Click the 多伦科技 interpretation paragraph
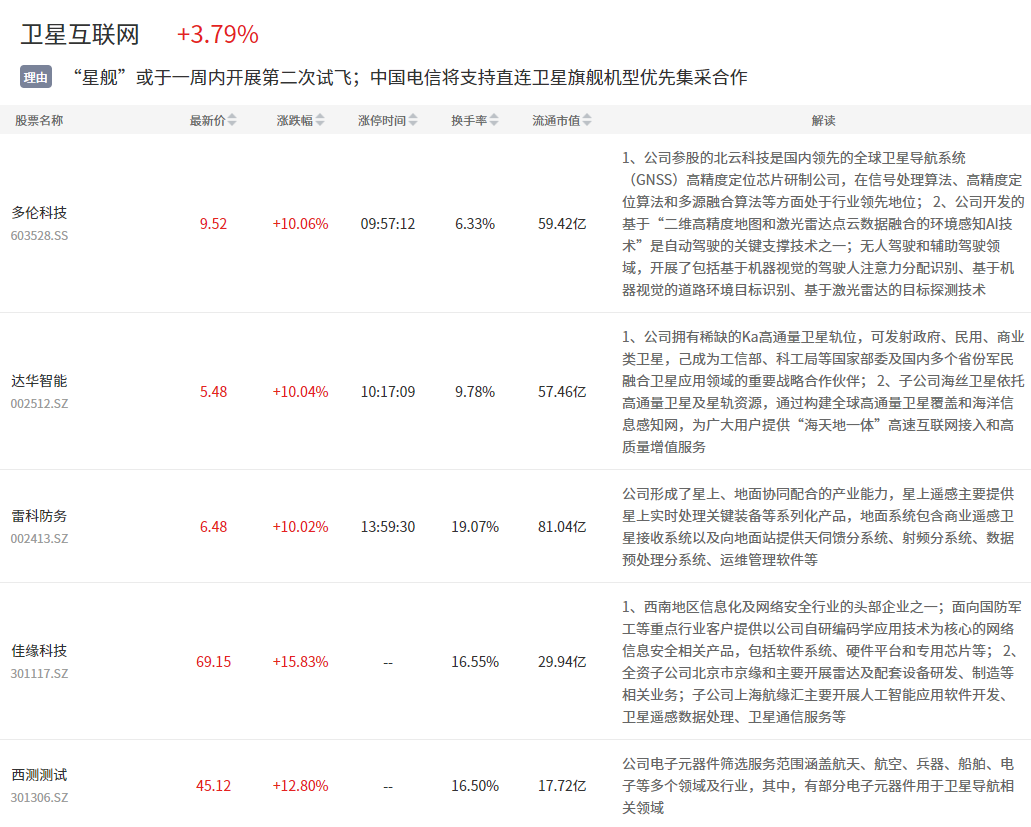 coord(823,224)
